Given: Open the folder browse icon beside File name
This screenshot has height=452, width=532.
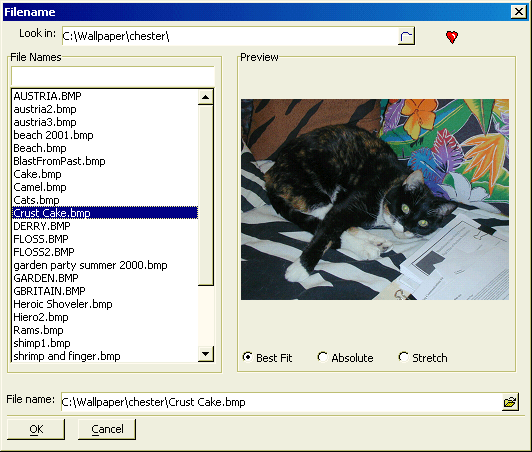Looking at the screenshot, I should (510, 402).
